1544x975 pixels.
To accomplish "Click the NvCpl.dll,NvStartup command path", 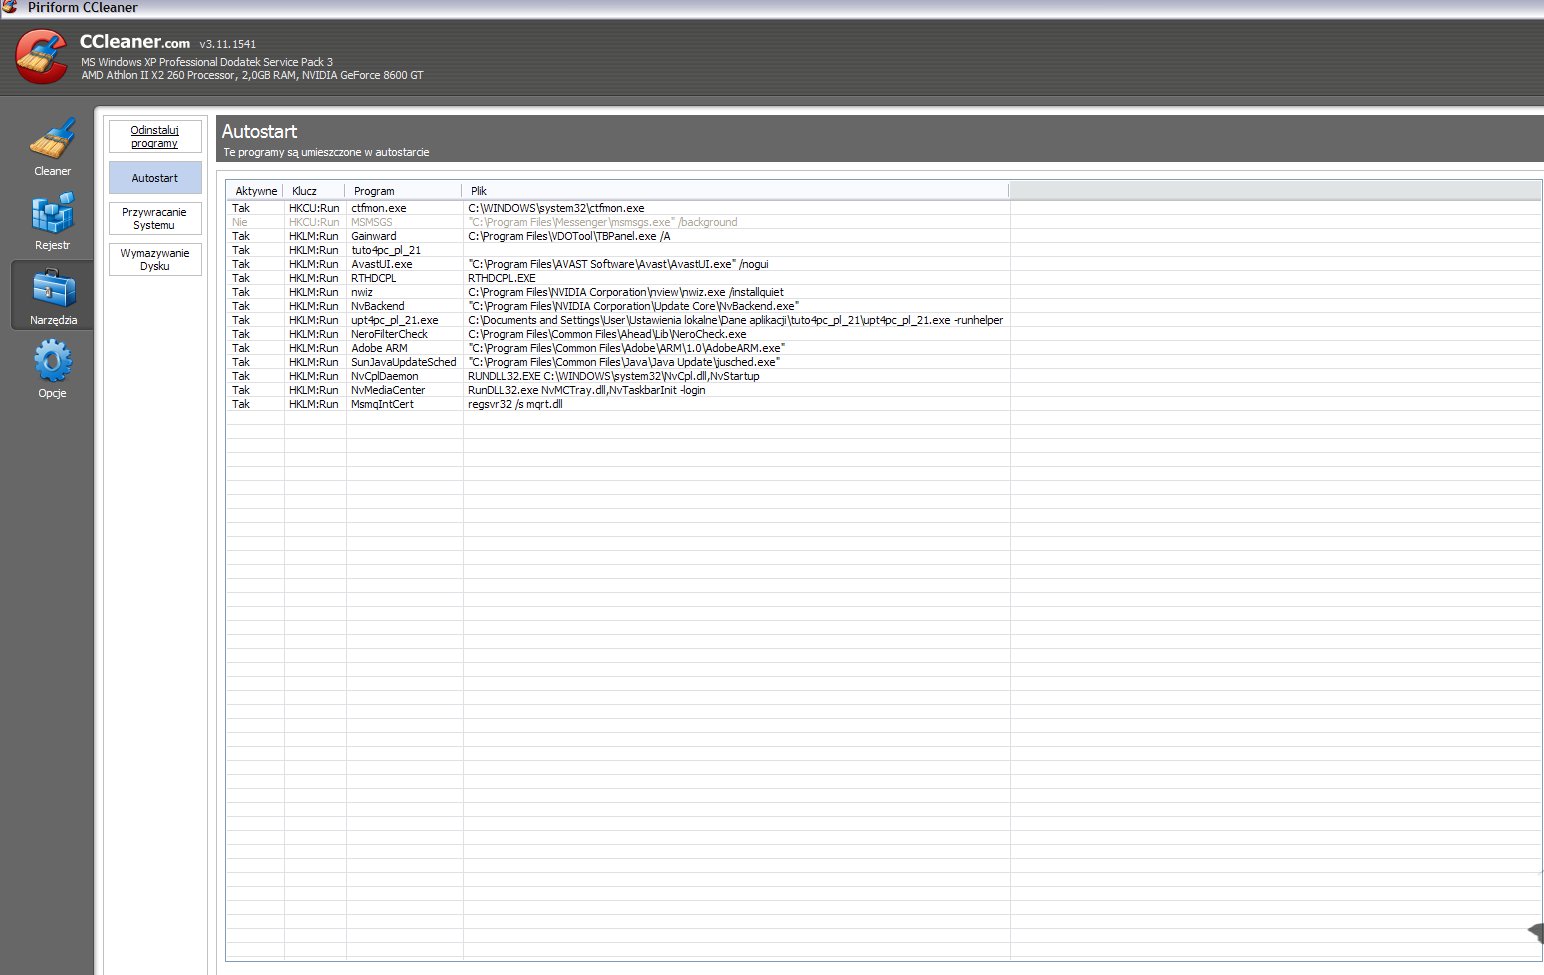I will pyautogui.click(x=614, y=376).
